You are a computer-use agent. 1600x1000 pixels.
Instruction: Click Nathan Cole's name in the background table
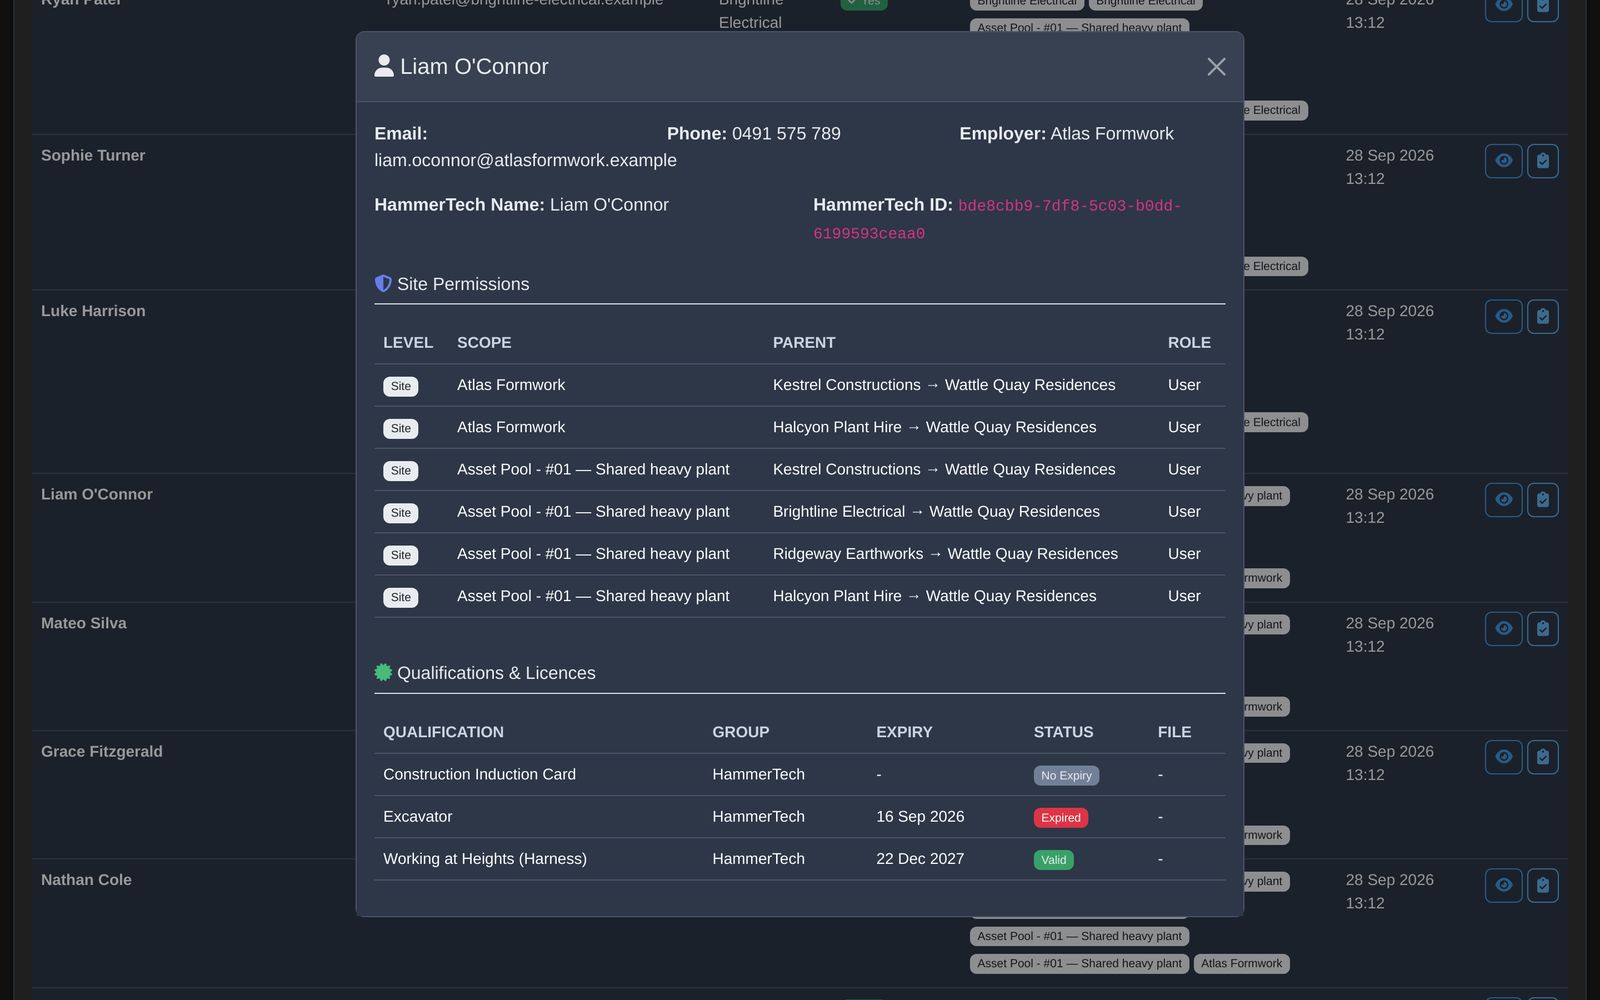(x=86, y=880)
